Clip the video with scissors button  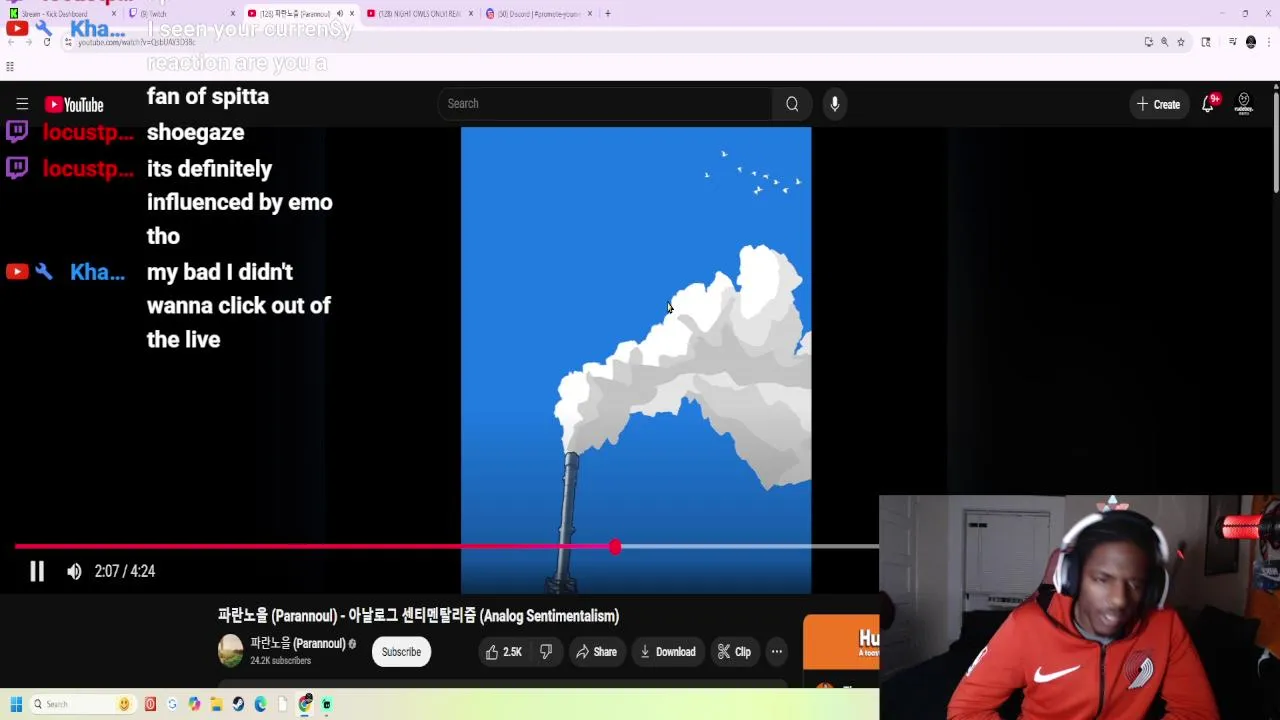pos(734,652)
